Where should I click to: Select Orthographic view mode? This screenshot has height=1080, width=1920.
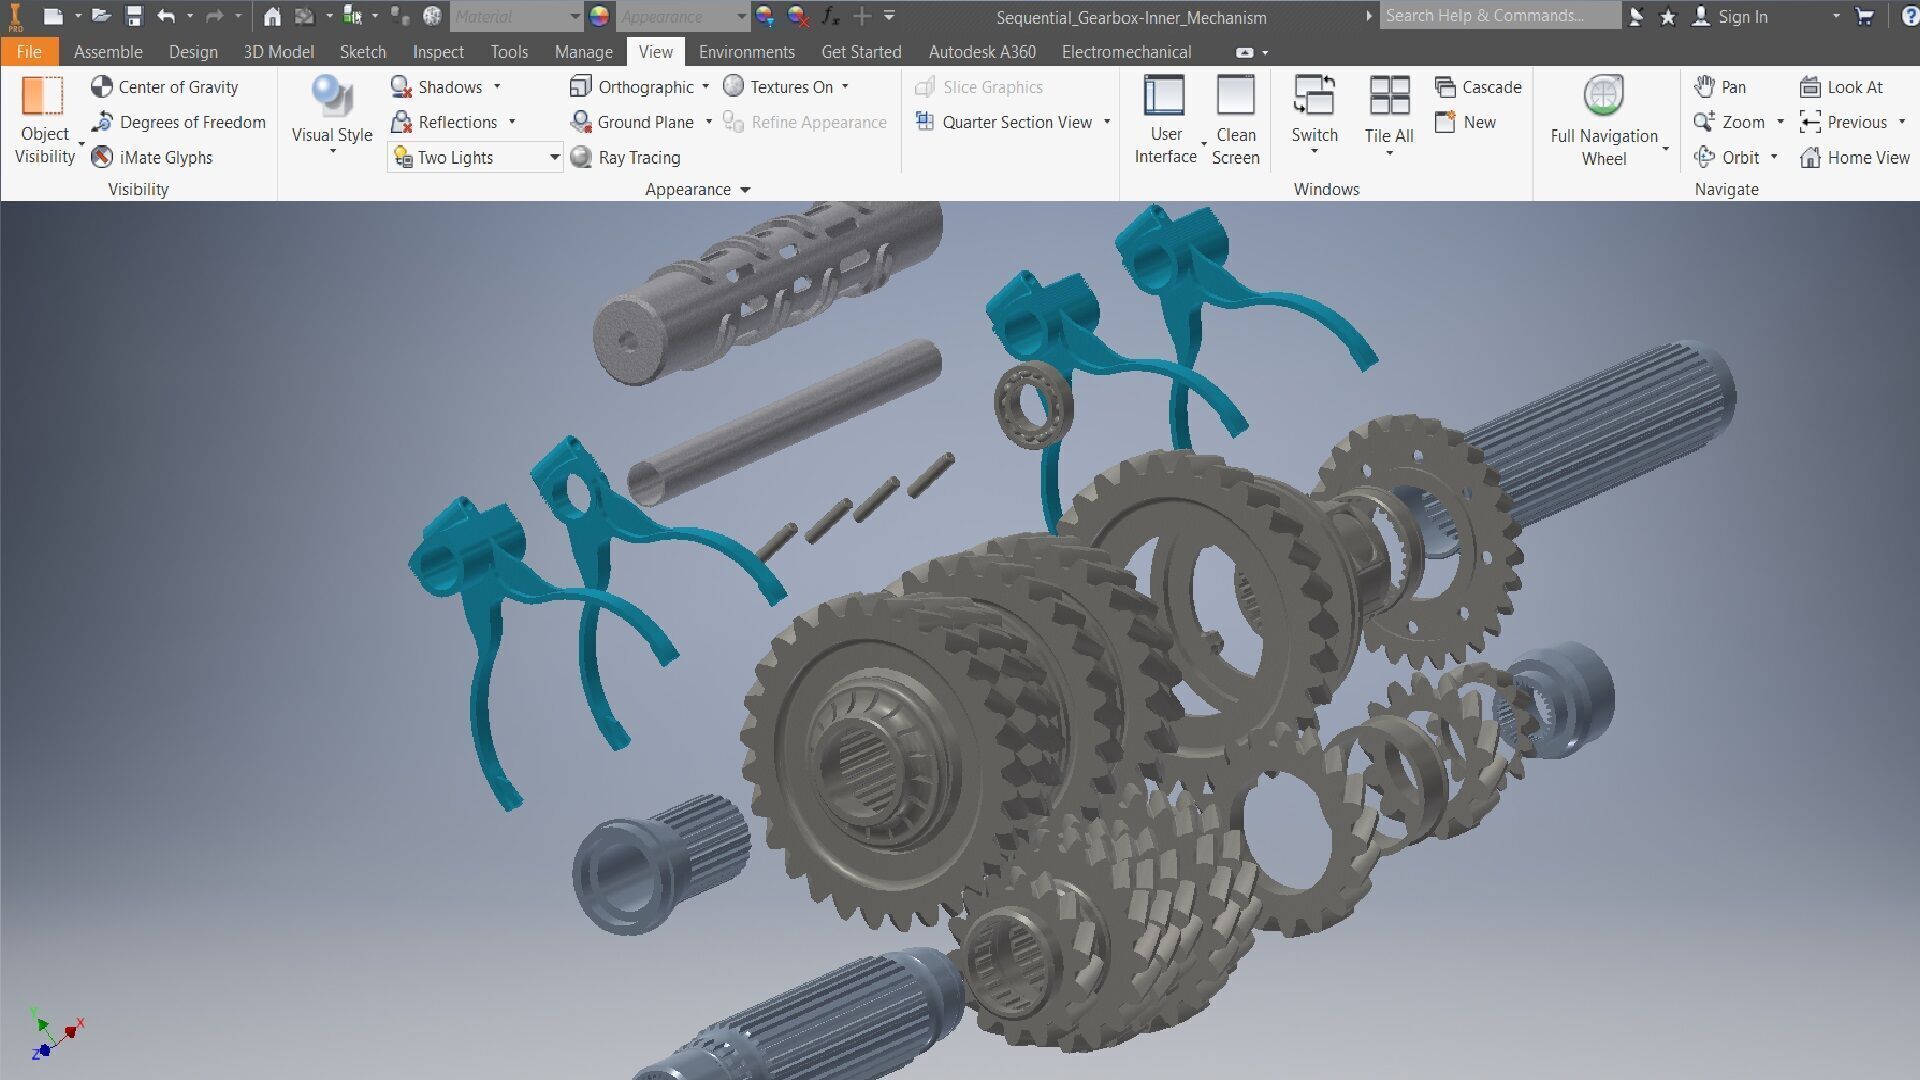point(631,87)
